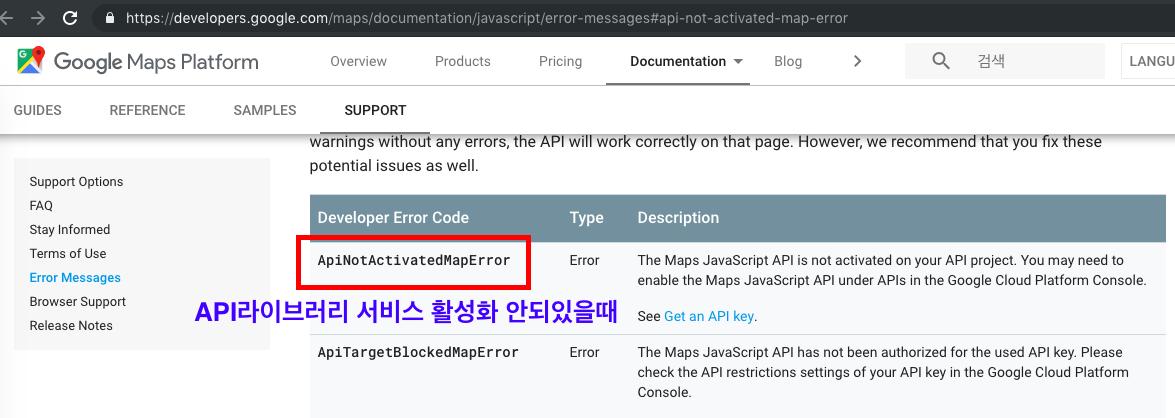1175x418 pixels.
Task: Open Support Options in sidebar
Action: (x=76, y=181)
